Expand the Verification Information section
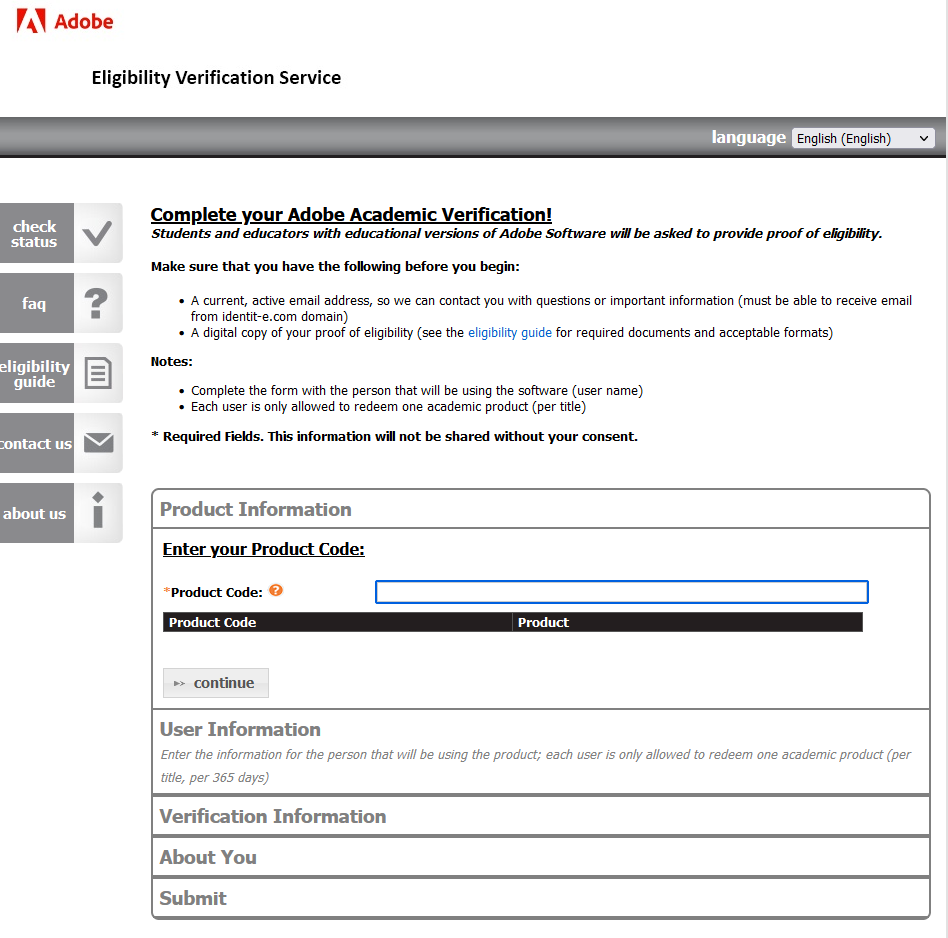The height and width of the screenshot is (938, 948). point(541,816)
